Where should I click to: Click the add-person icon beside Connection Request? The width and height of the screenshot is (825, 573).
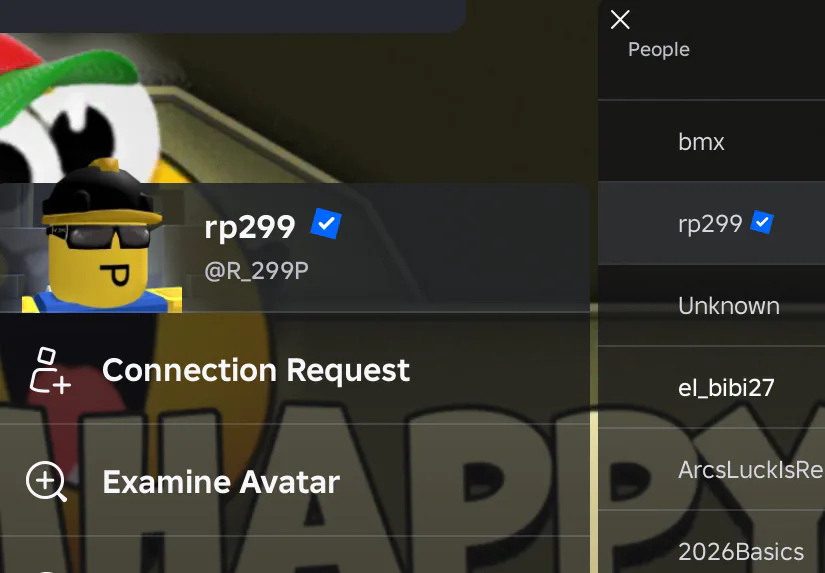(49, 370)
